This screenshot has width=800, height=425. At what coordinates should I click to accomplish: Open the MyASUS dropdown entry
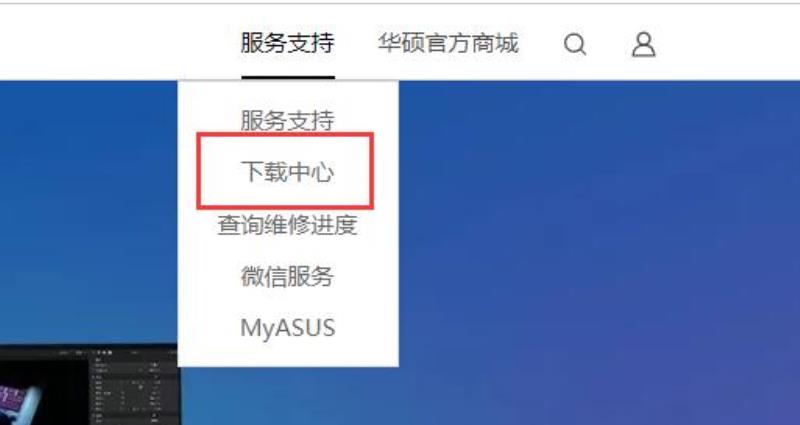click(x=288, y=328)
